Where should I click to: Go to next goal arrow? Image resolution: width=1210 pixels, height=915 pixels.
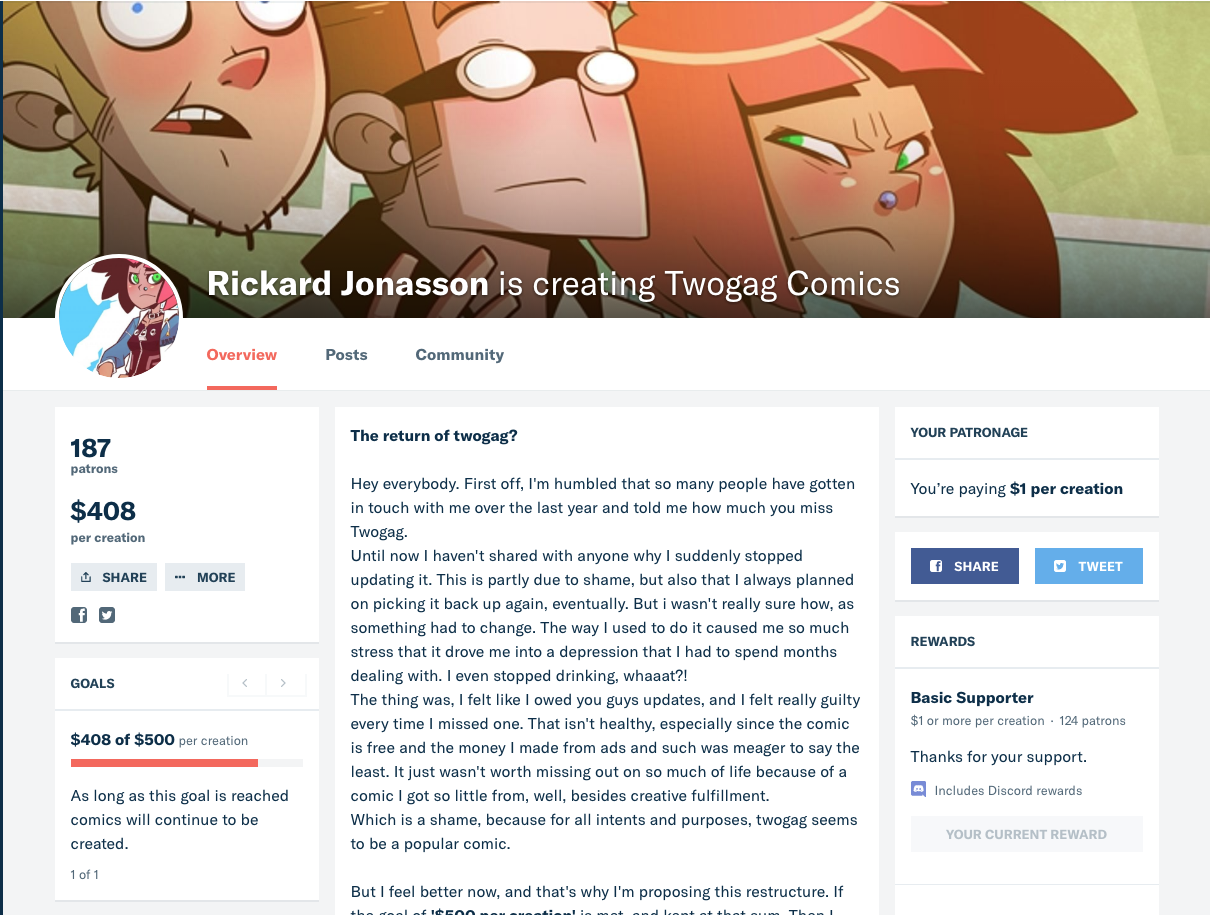click(x=284, y=683)
